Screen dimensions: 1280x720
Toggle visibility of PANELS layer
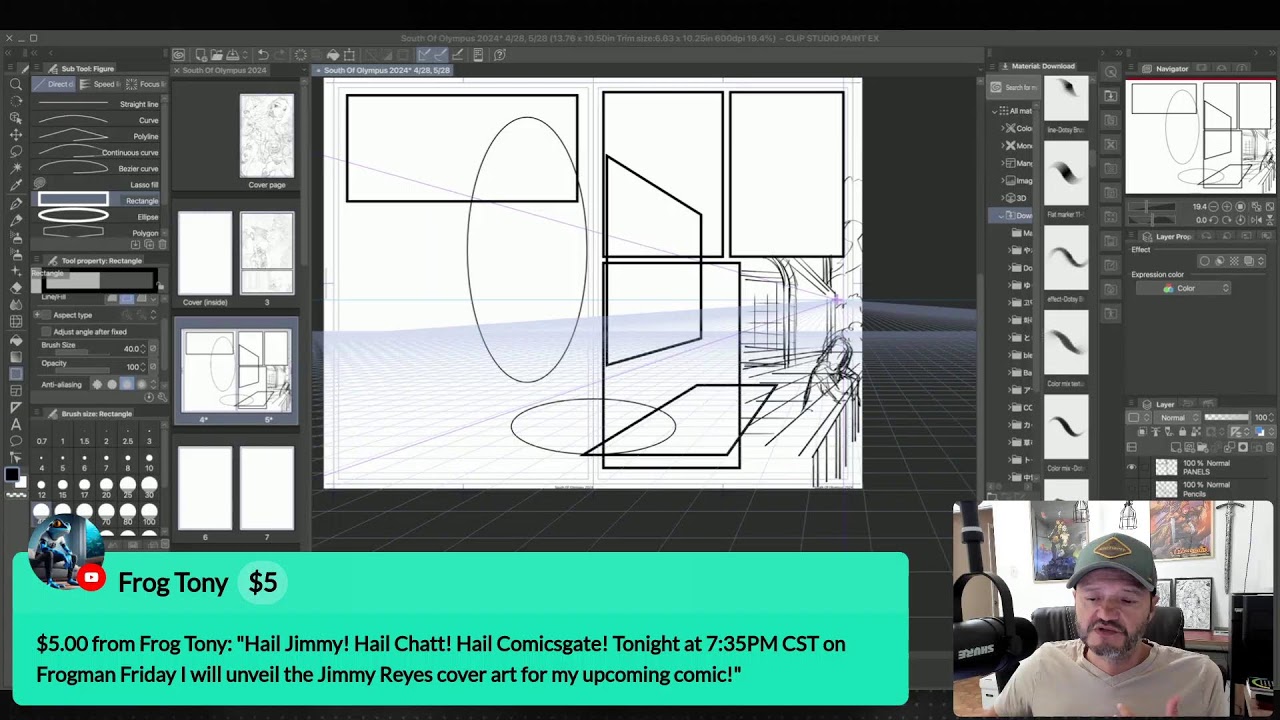click(1131, 467)
